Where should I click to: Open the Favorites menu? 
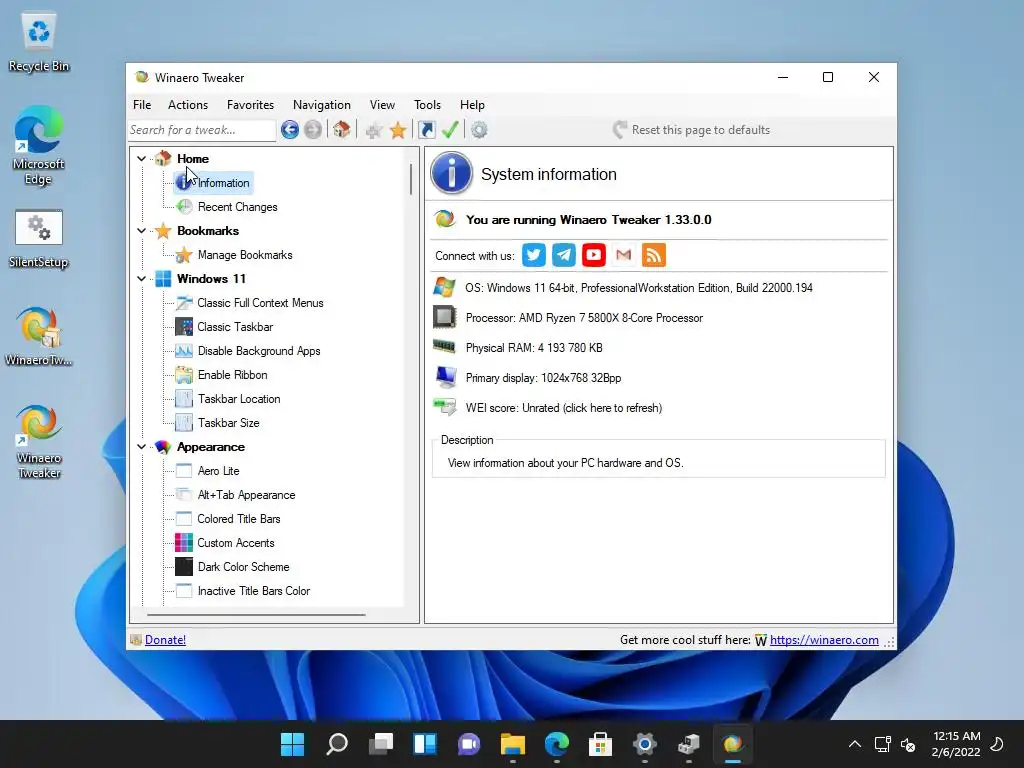(250, 104)
